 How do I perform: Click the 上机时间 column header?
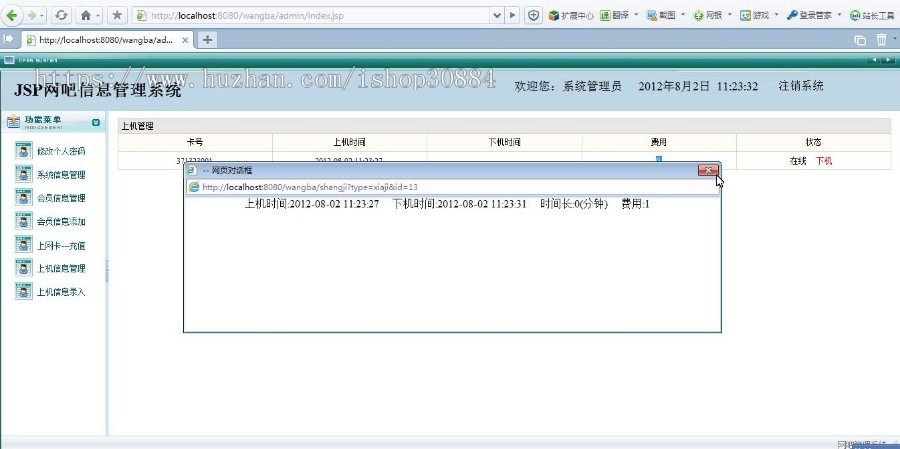pos(349,142)
